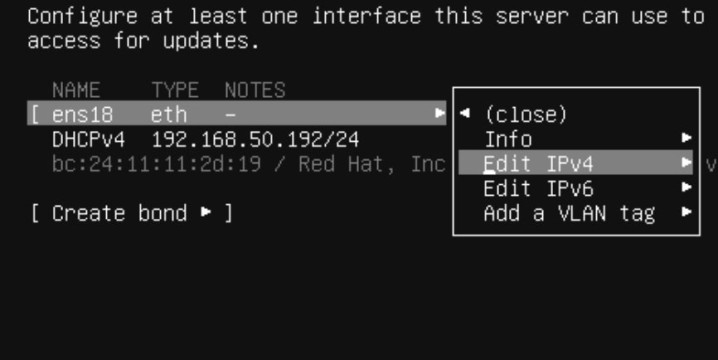Close the popup menu via (close)
Viewport: 718px width, 360px height.
coord(526,115)
